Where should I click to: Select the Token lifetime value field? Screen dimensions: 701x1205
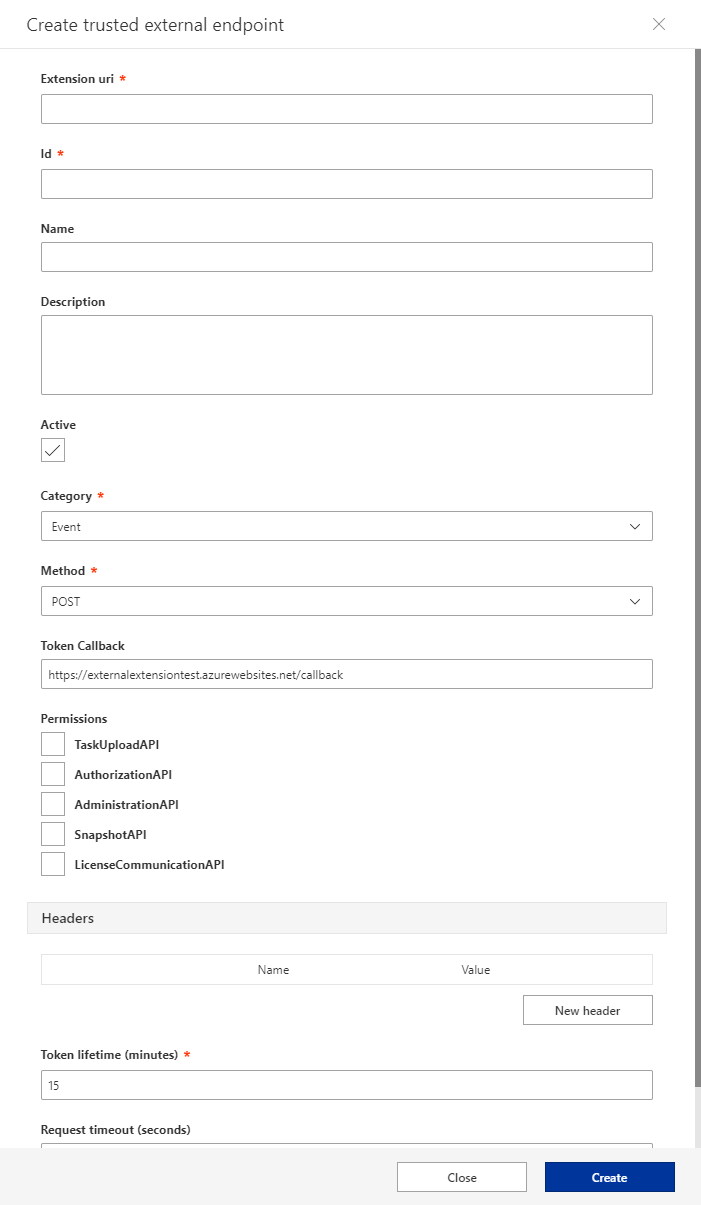click(346, 1084)
